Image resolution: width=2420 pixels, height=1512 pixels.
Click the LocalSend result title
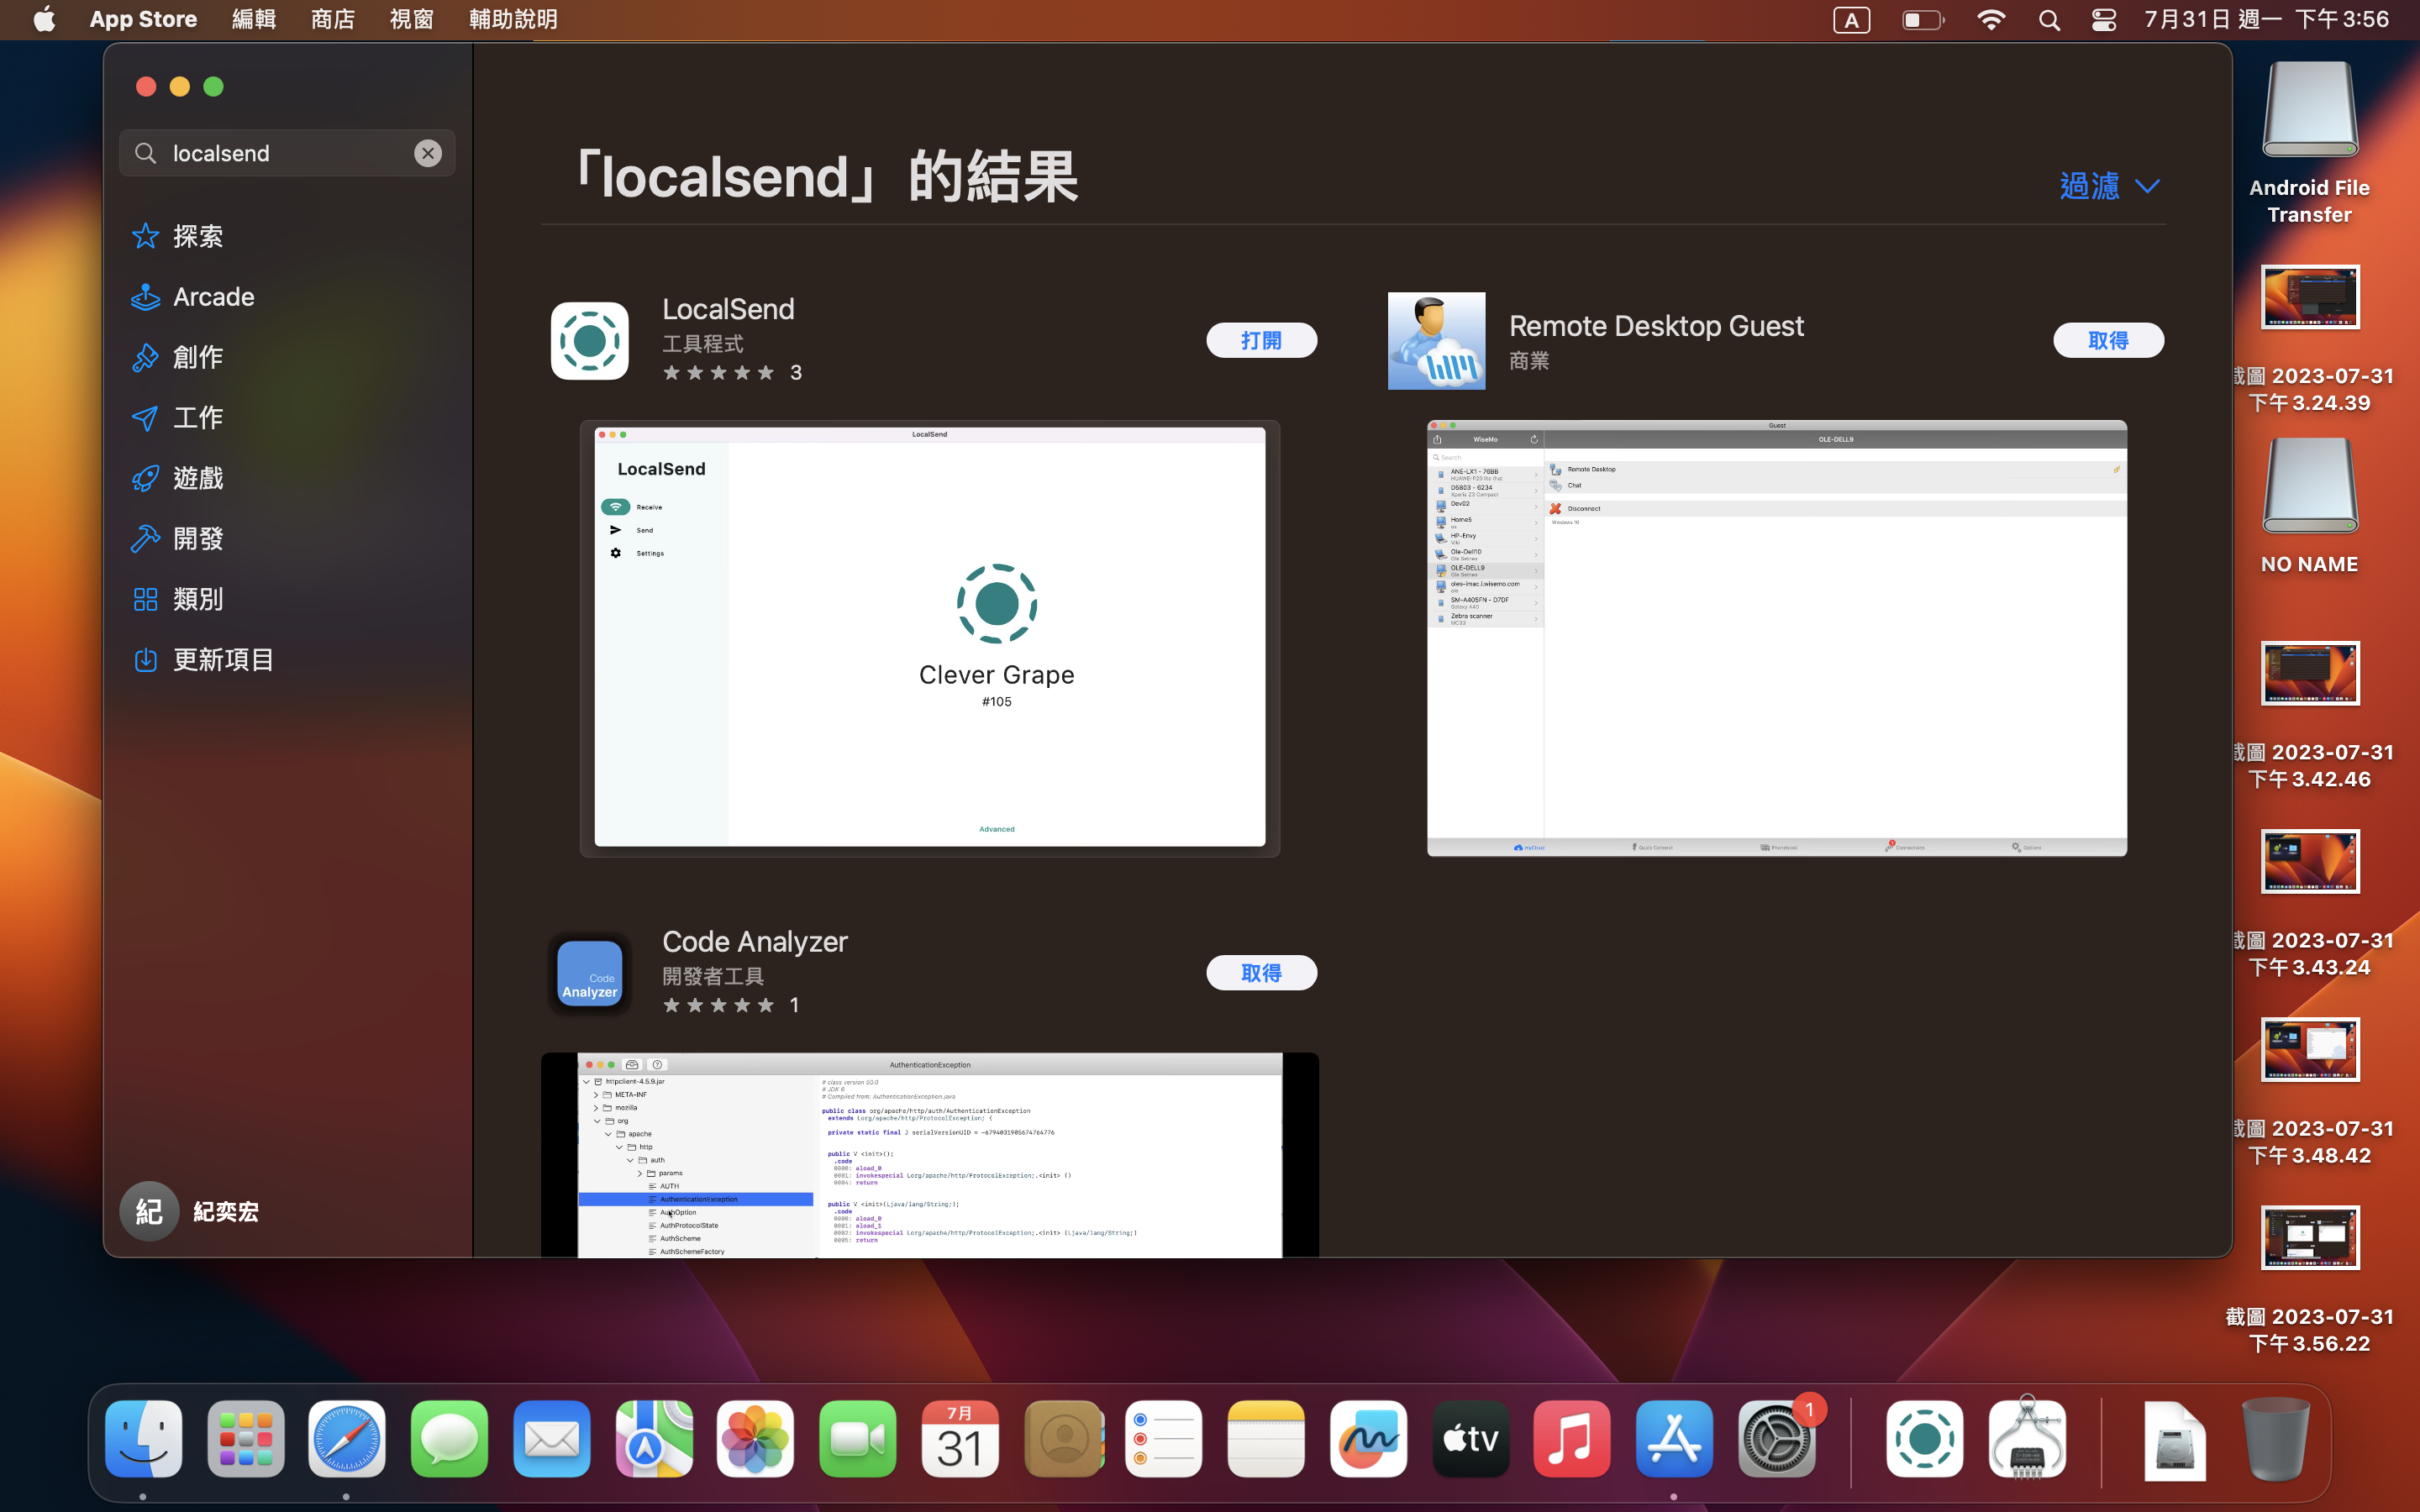[728, 309]
